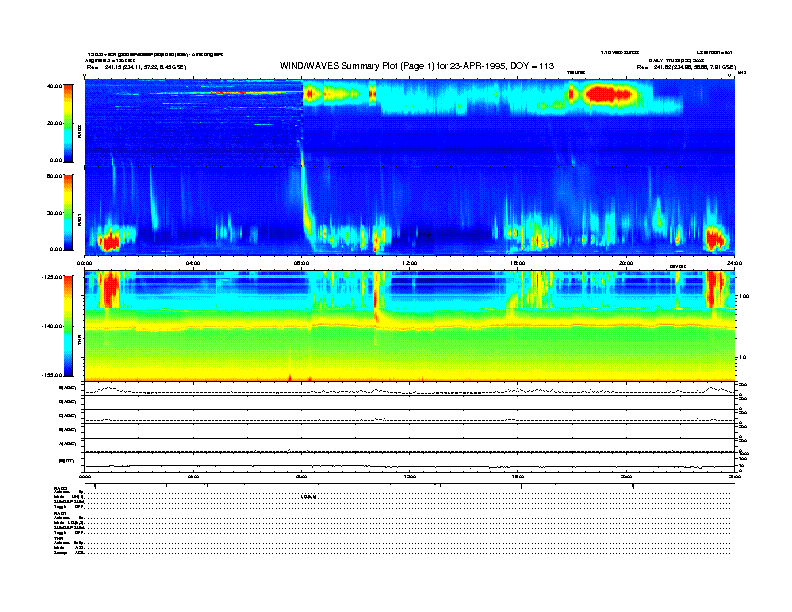Click the vertical RAD1 panel axis label

click(80, 220)
